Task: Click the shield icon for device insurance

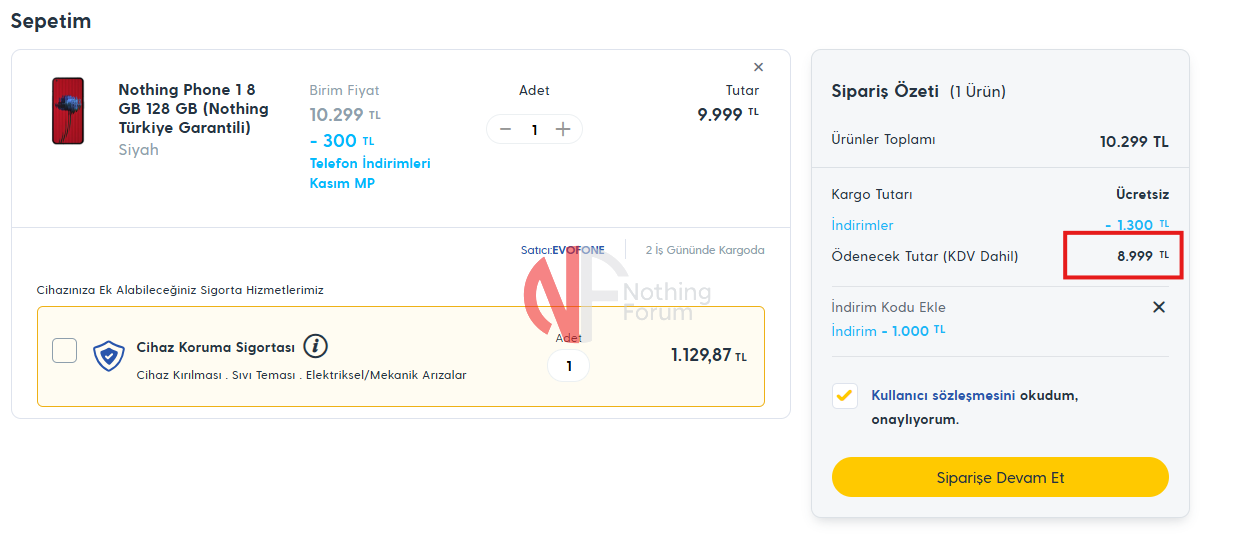Action: [x=108, y=356]
